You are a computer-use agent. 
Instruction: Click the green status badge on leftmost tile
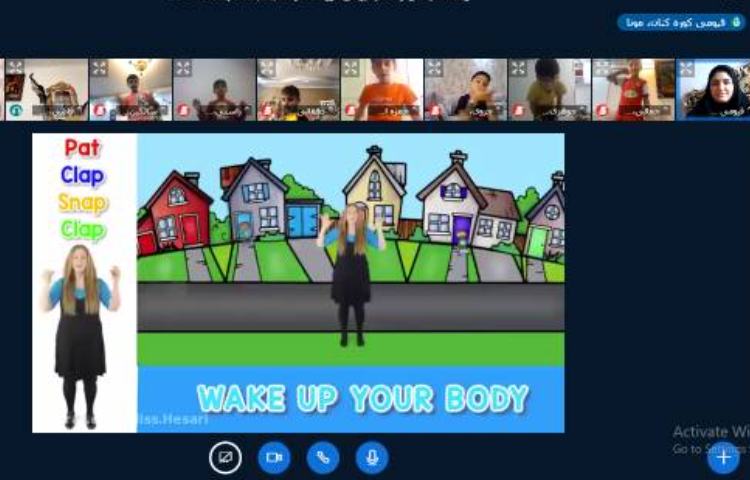click(x=15, y=110)
